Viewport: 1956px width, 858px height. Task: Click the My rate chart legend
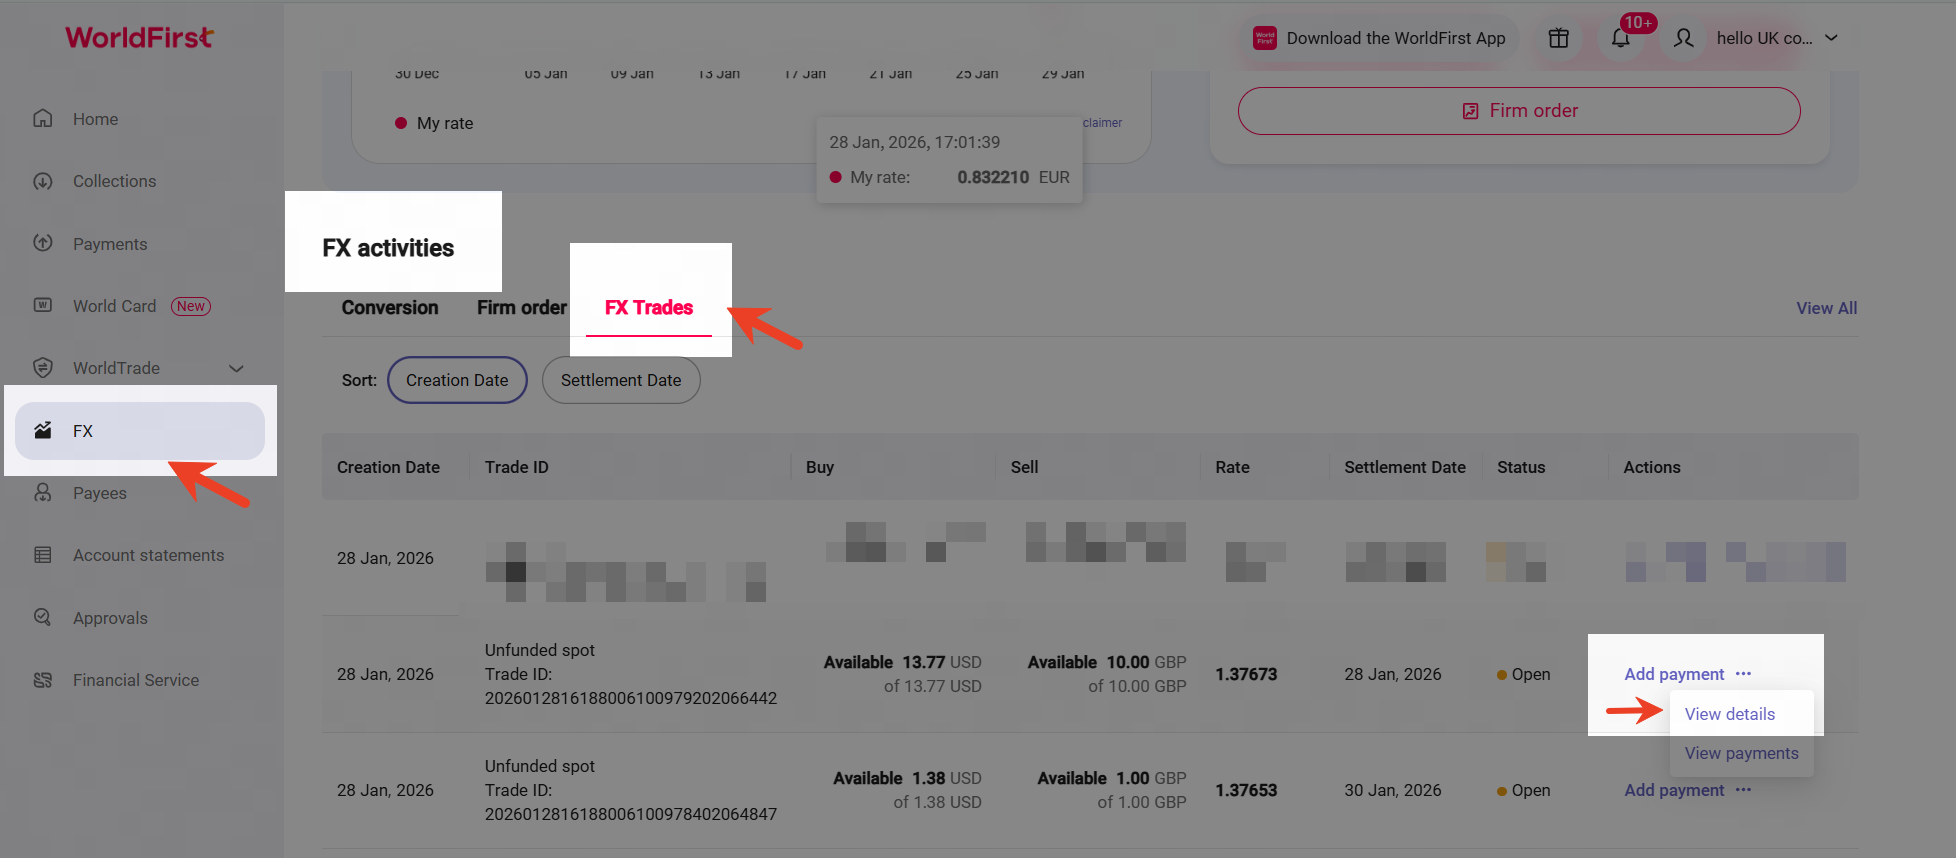point(435,123)
